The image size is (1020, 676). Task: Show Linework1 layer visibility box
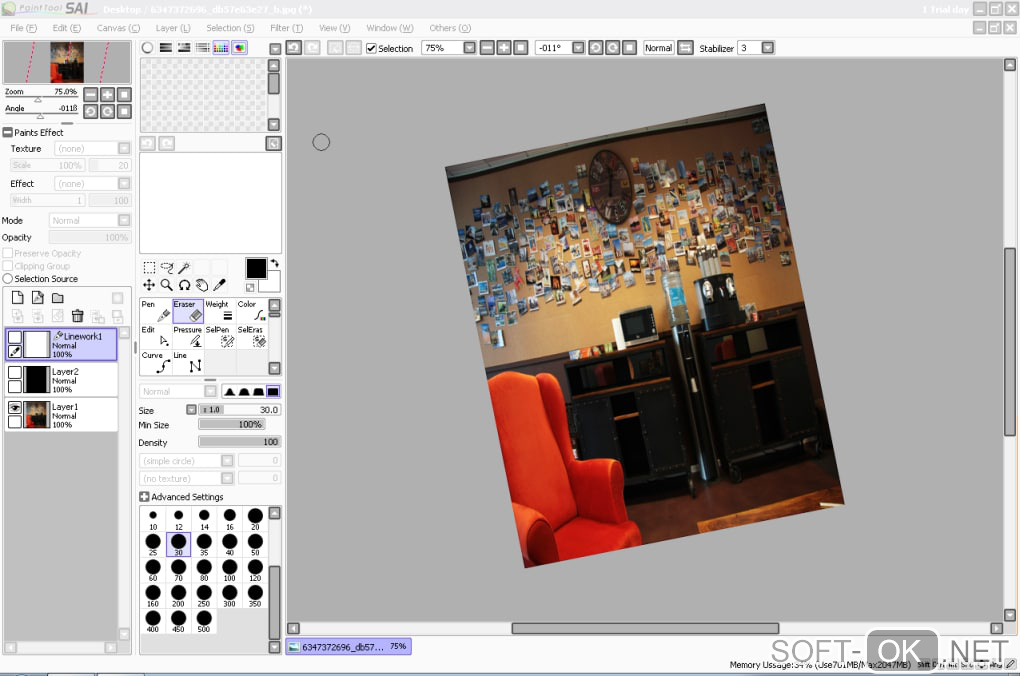coord(14,336)
